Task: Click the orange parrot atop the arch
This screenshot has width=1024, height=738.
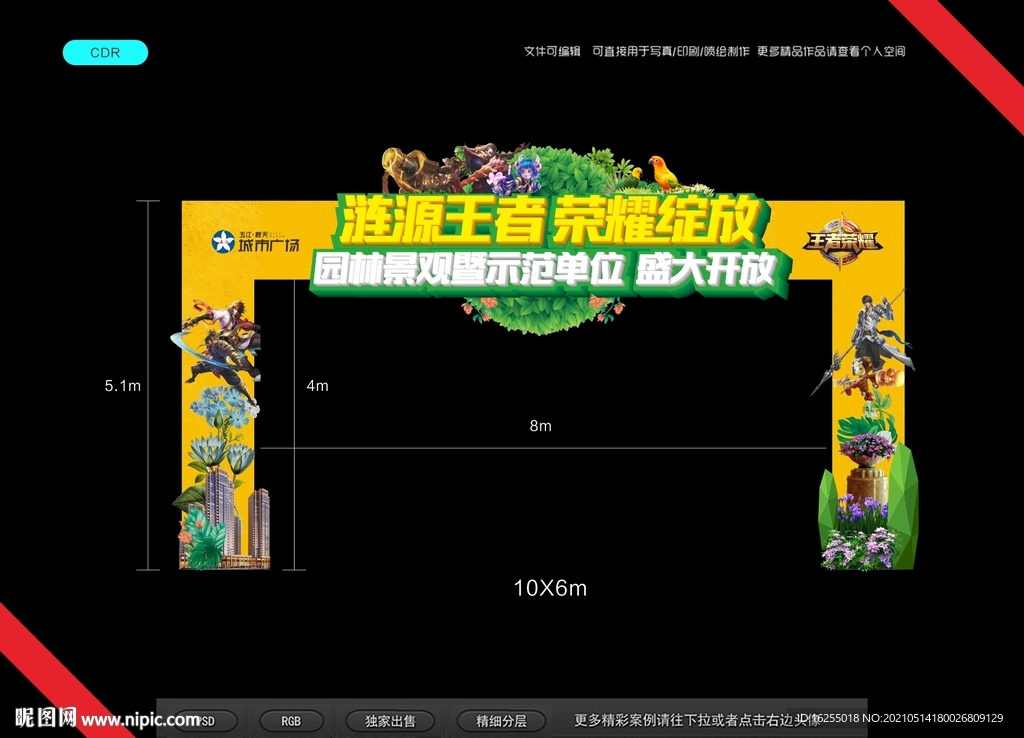Action: pos(664,172)
